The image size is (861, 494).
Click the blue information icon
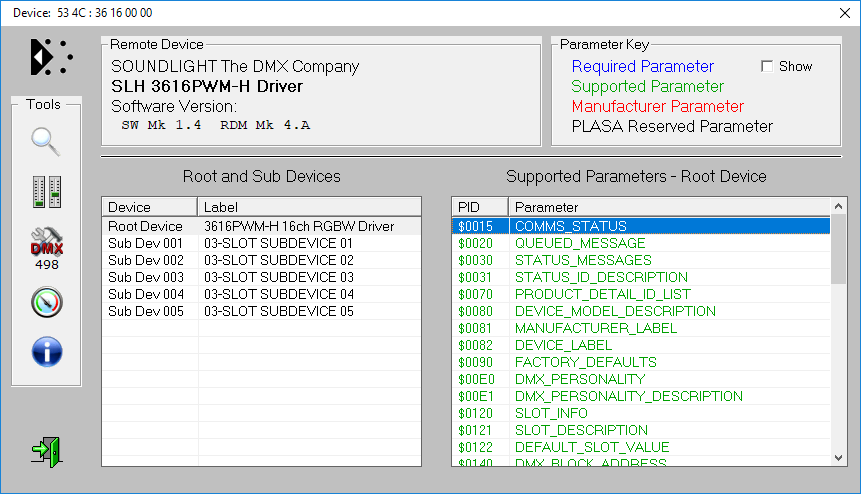[46, 351]
